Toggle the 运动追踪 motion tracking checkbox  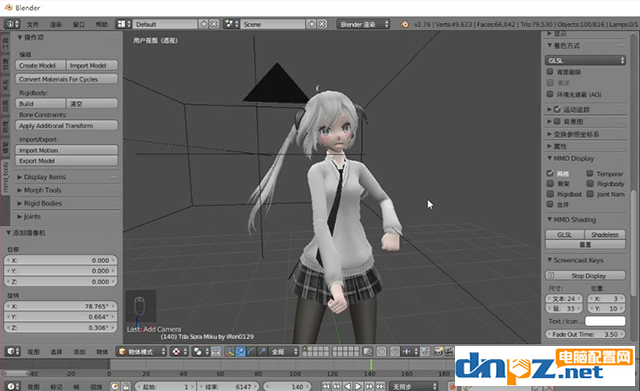pyautogui.click(x=557, y=109)
